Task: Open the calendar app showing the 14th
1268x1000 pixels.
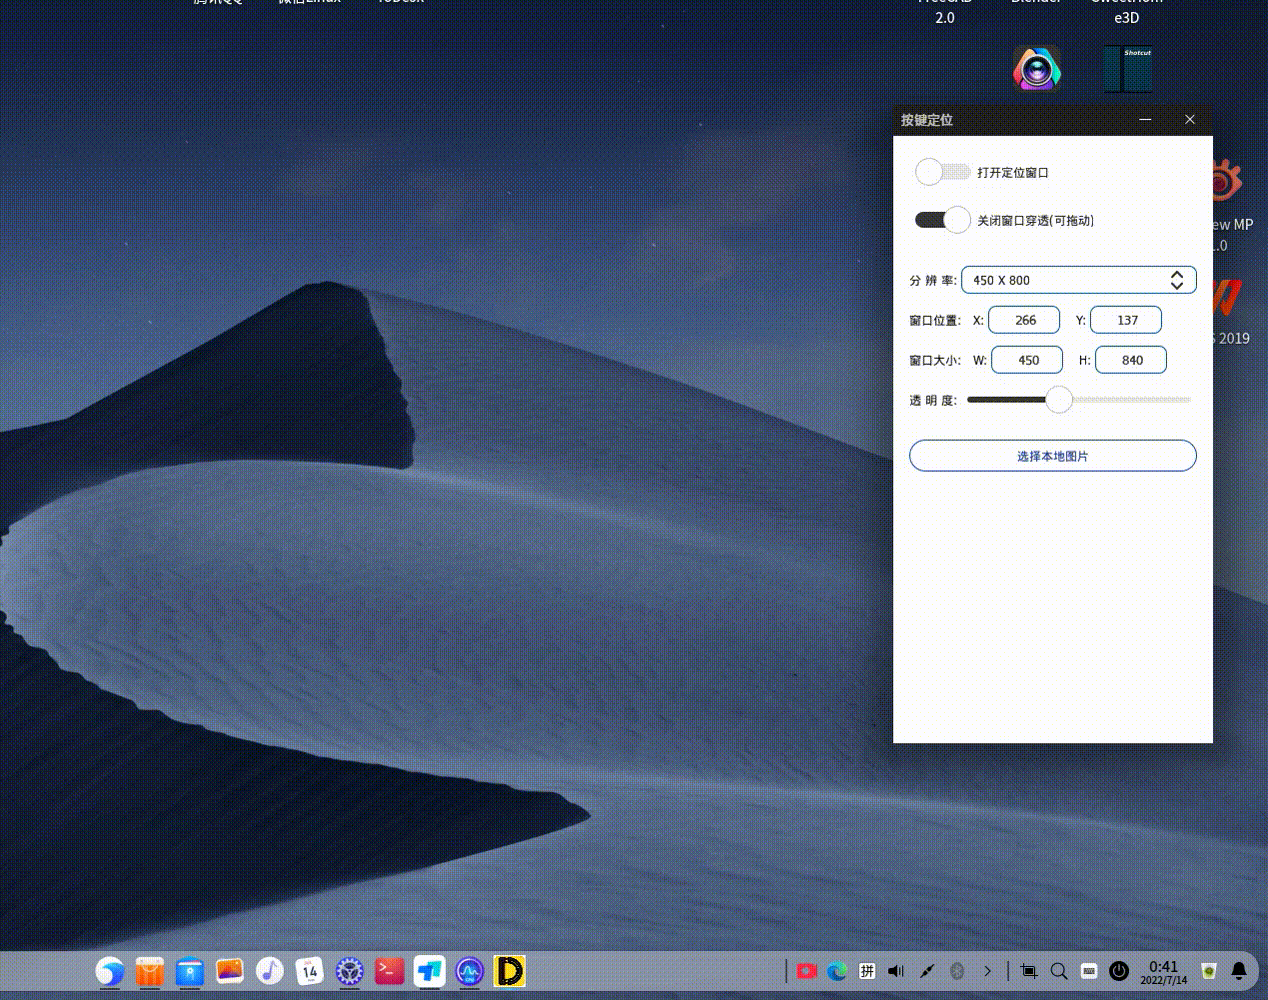Action: click(309, 971)
